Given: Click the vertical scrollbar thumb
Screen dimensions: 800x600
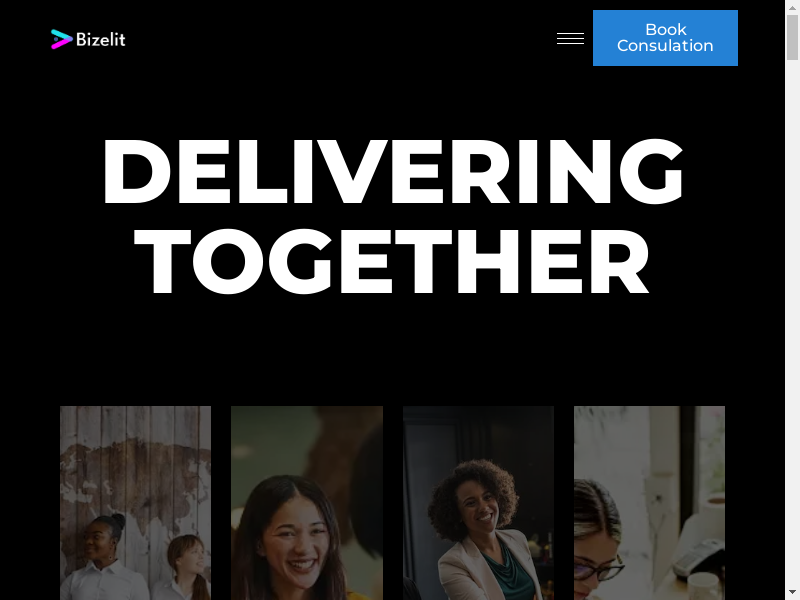Looking at the screenshot, I should coord(792,37).
